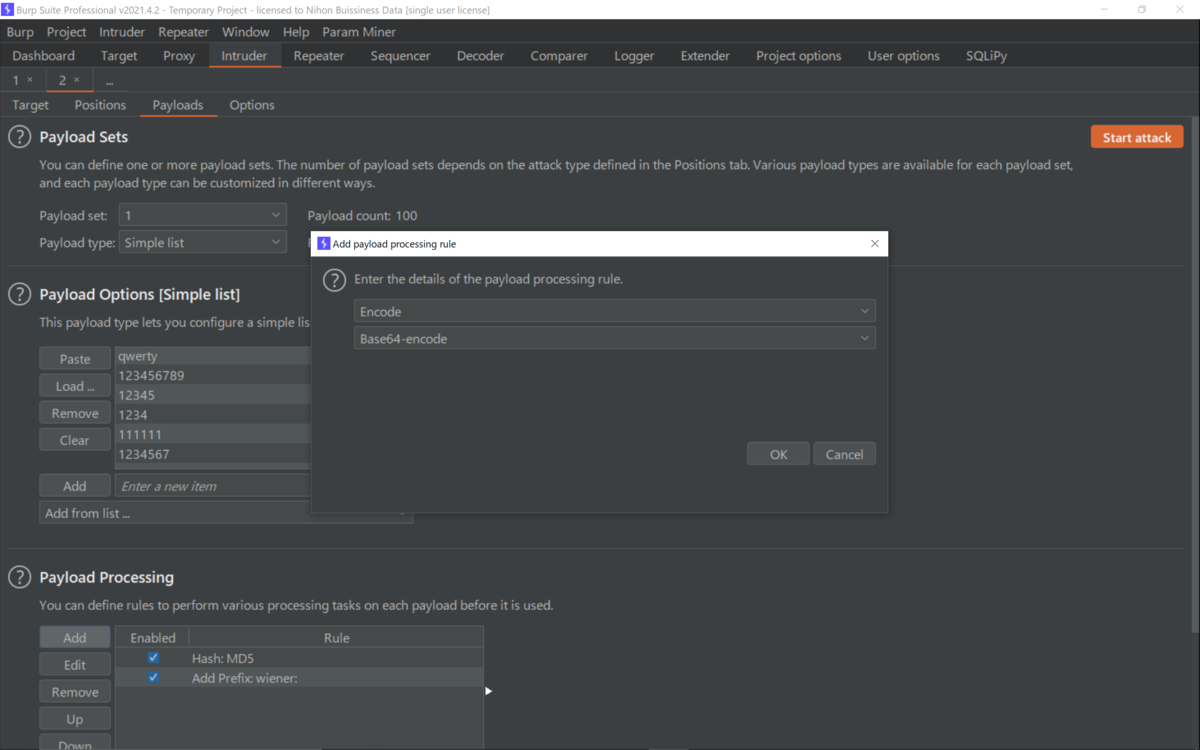This screenshot has height=750, width=1200.
Task: Close Intruder attack tab 2
Action: [x=77, y=80]
